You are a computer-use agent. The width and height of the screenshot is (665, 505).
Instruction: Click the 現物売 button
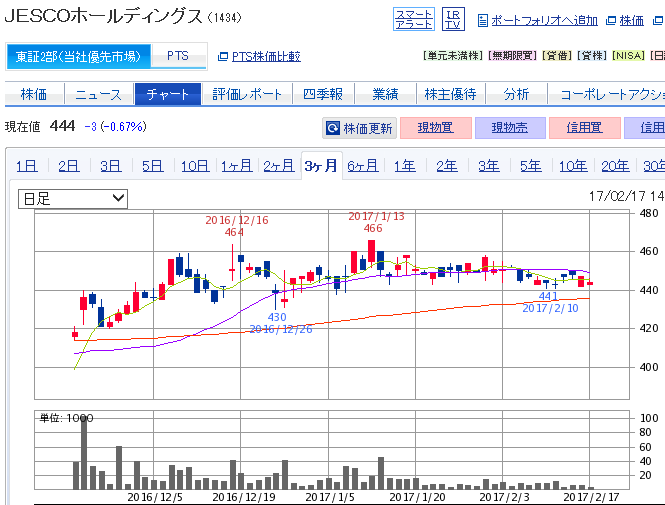(x=510, y=128)
